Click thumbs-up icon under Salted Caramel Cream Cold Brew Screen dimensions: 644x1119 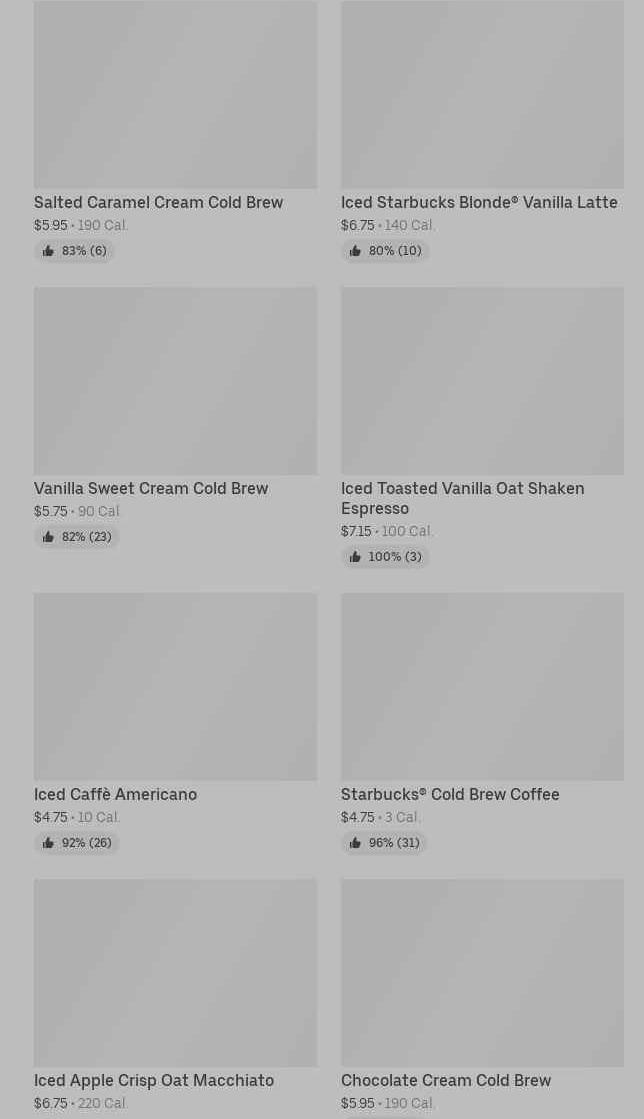click(48, 252)
